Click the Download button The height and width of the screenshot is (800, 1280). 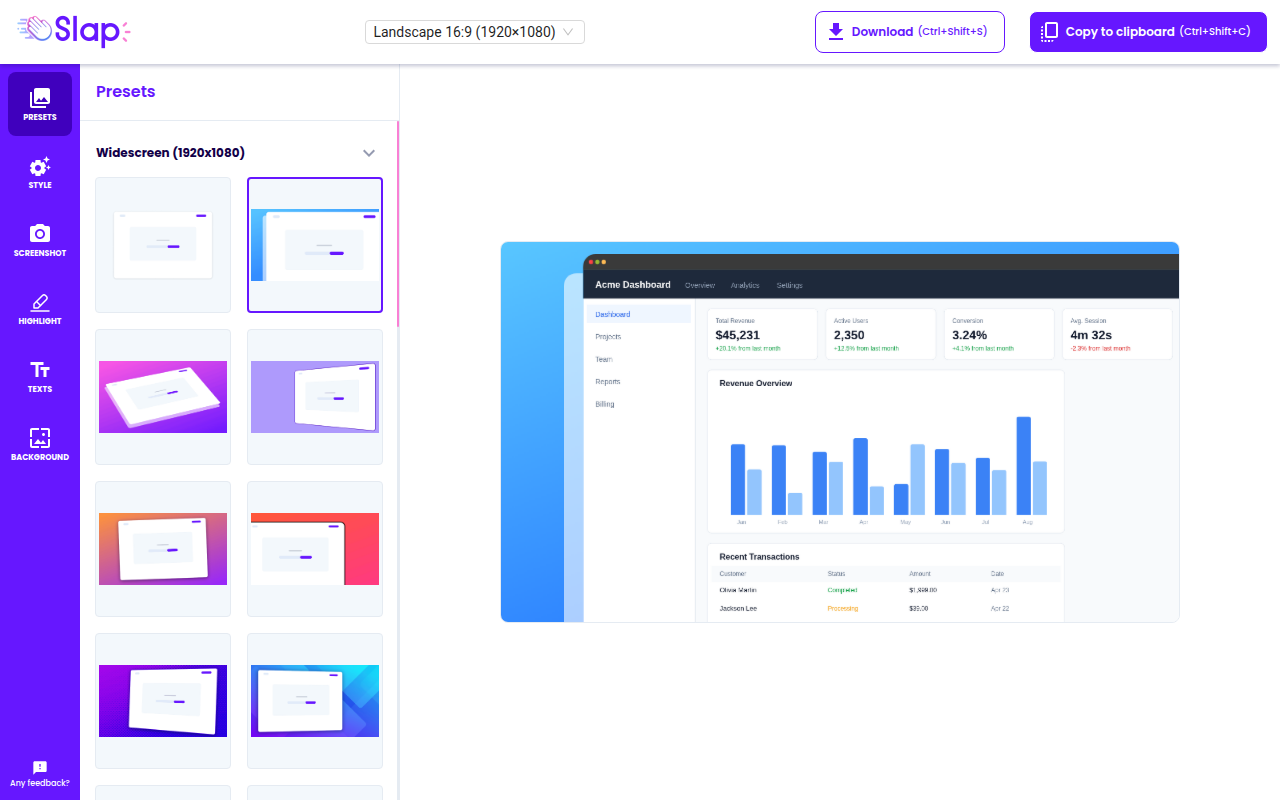pyautogui.click(x=910, y=32)
